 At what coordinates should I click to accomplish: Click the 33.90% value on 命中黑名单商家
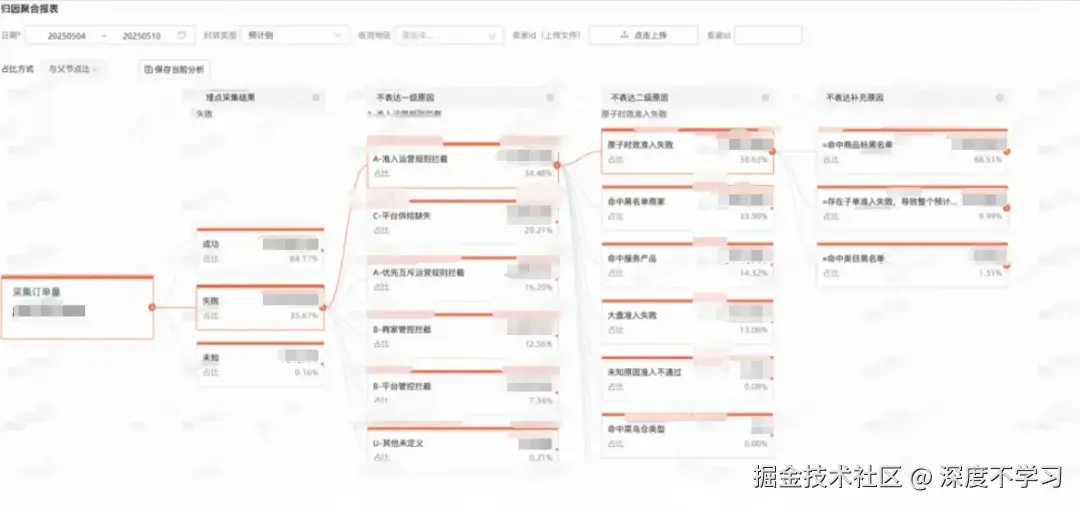[753, 216]
